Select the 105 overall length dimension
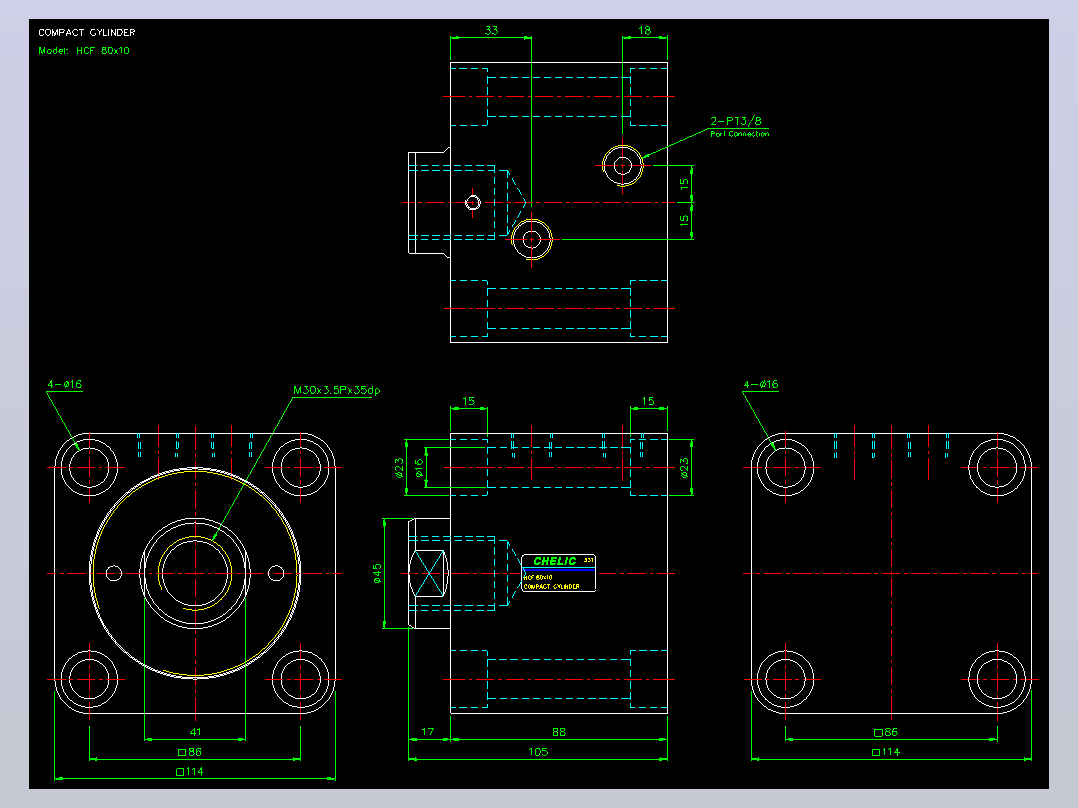Image resolution: width=1078 pixels, height=808 pixels. (x=538, y=752)
